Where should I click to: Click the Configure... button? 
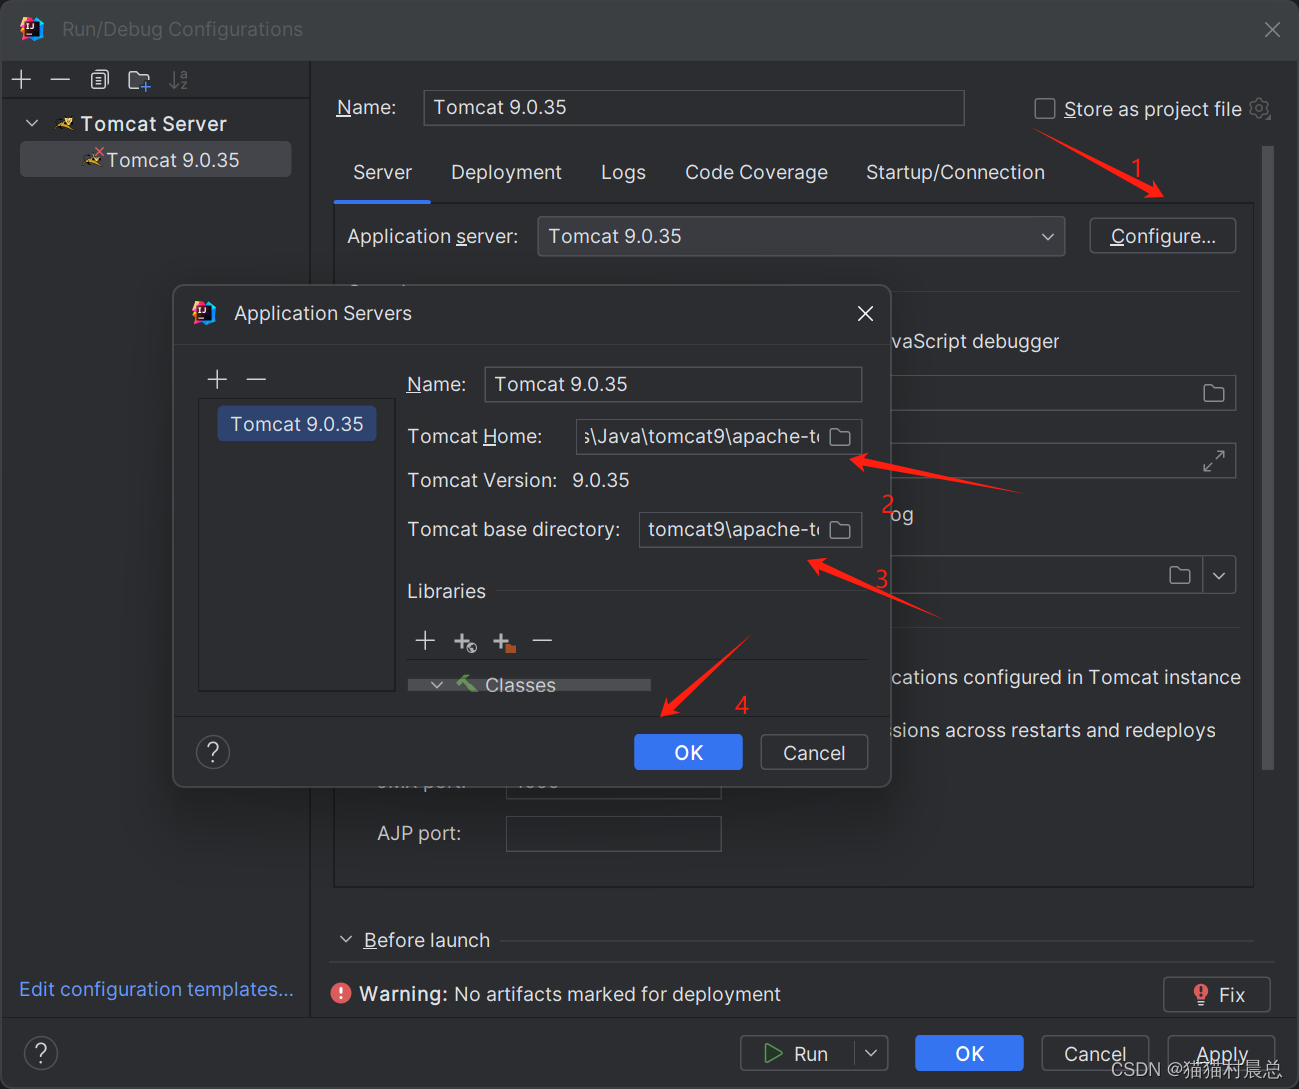(1163, 236)
